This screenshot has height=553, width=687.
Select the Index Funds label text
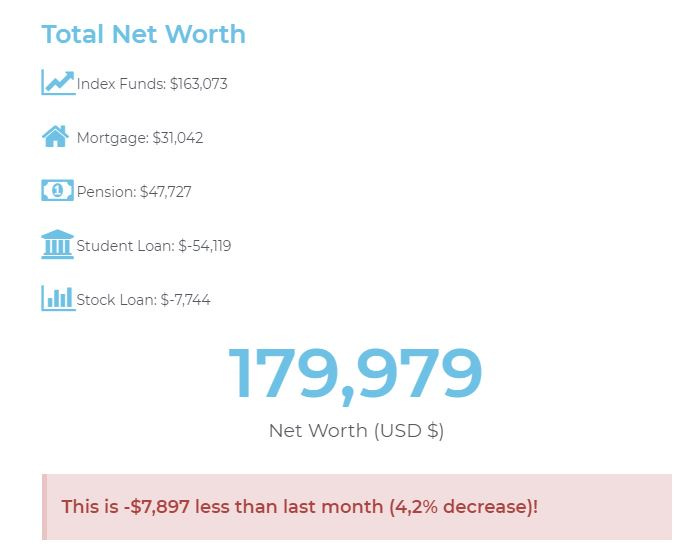point(120,84)
